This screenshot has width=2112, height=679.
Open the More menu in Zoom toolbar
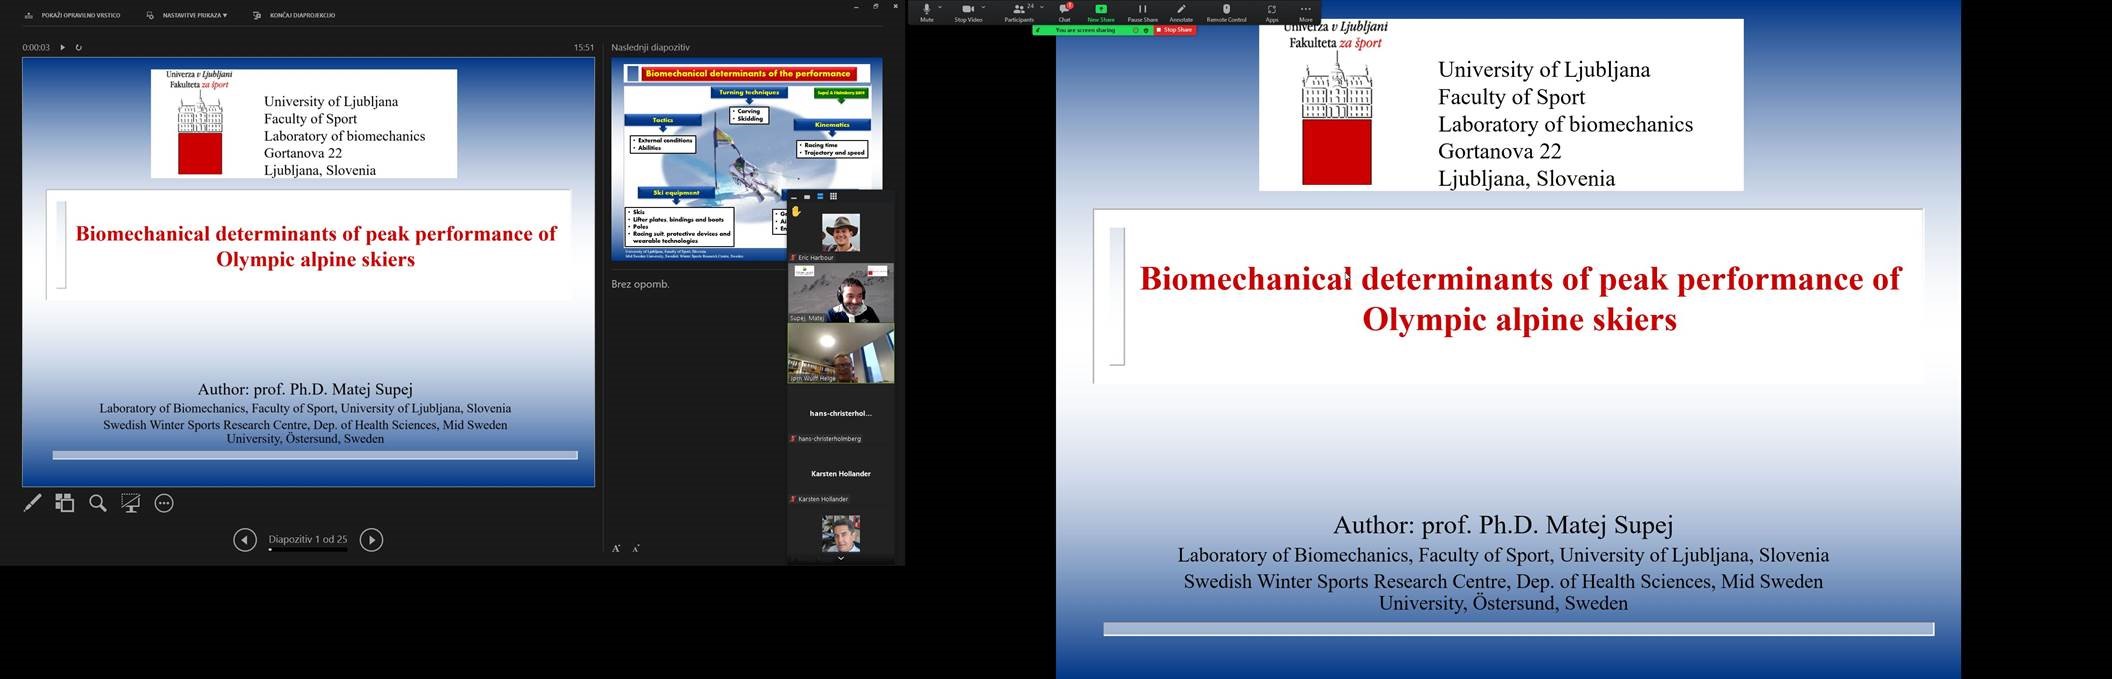[x=1305, y=12]
